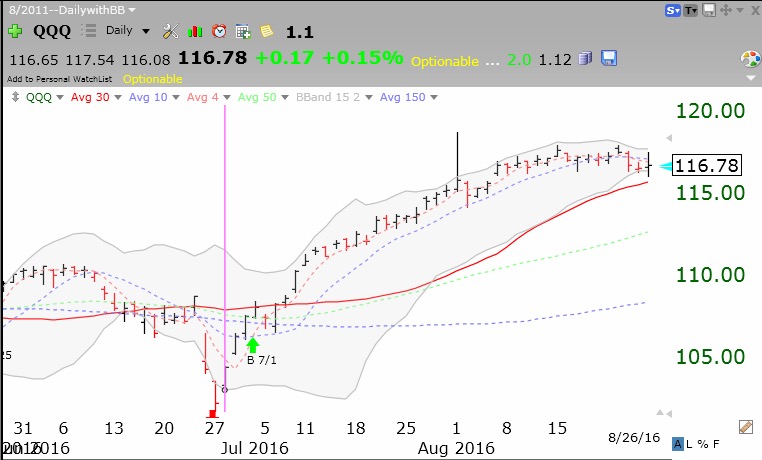This screenshot has width=762, height=460.
Task: Open the gray window options arrow near X
Action: point(740,10)
